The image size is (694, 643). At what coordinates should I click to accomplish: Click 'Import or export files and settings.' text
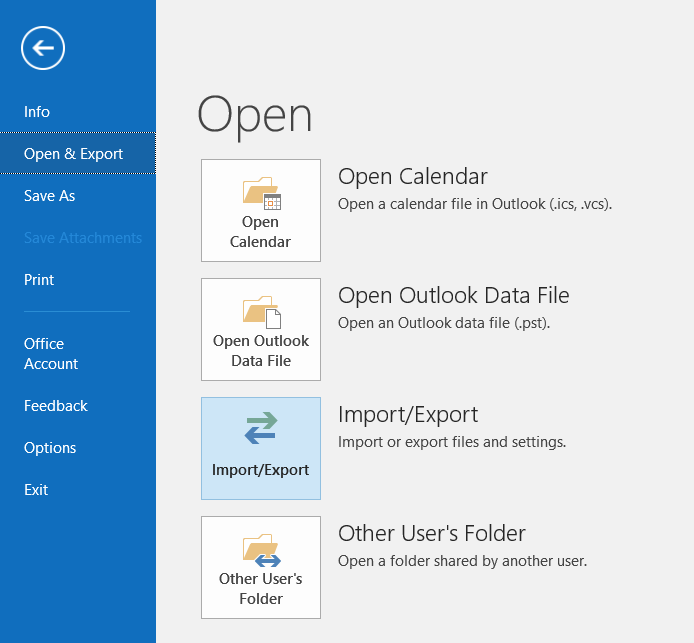click(x=452, y=442)
